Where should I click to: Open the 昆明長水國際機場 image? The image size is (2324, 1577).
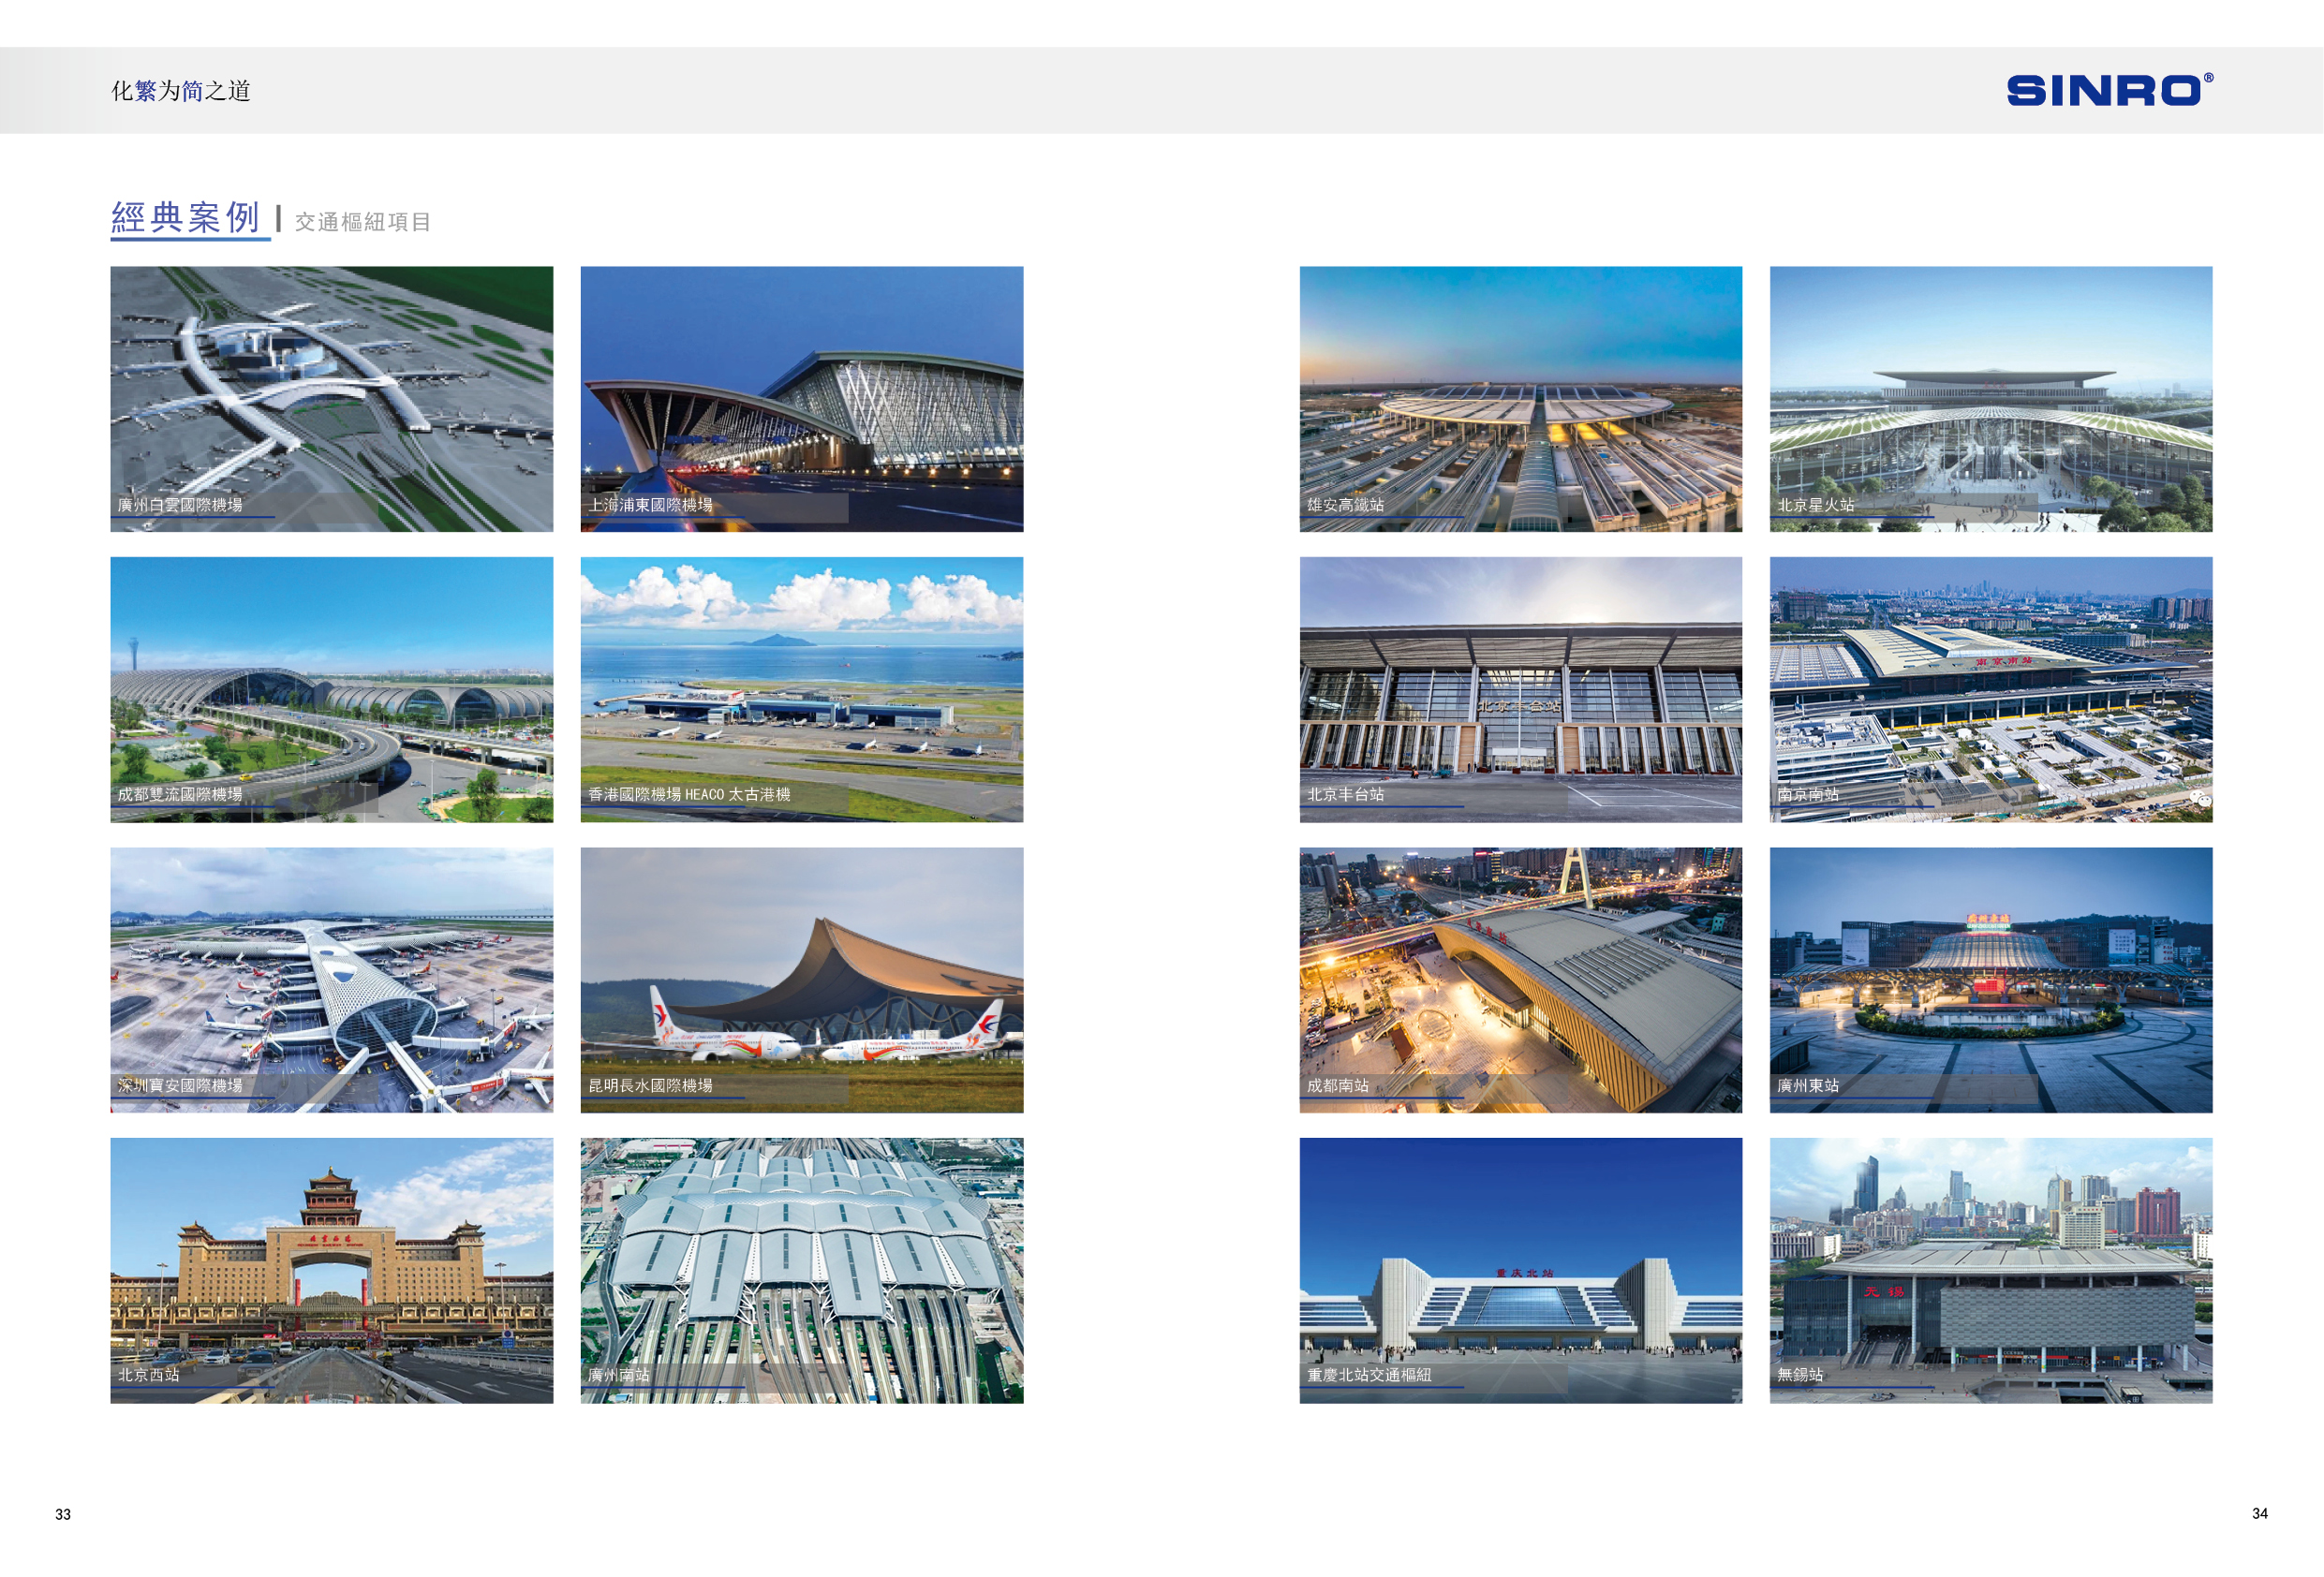pos(802,980)
